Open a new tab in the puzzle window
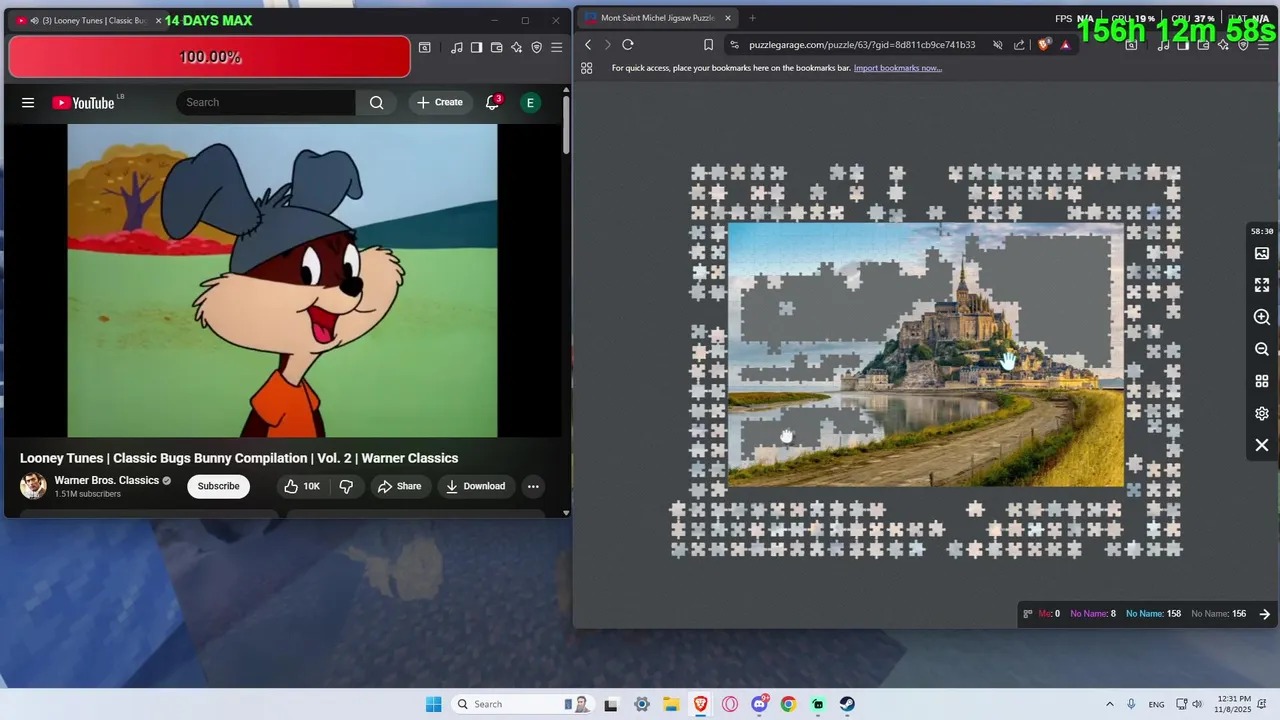Screen dimensions: 1280x720 (x=752, y=18)
